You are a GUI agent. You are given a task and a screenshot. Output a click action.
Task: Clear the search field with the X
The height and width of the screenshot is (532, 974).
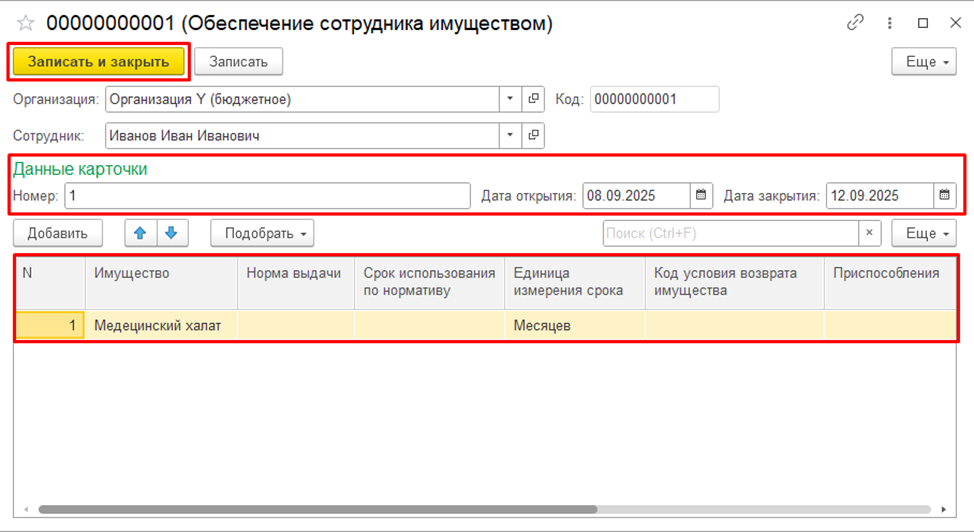pyautogui.click(x=870, y=233)
